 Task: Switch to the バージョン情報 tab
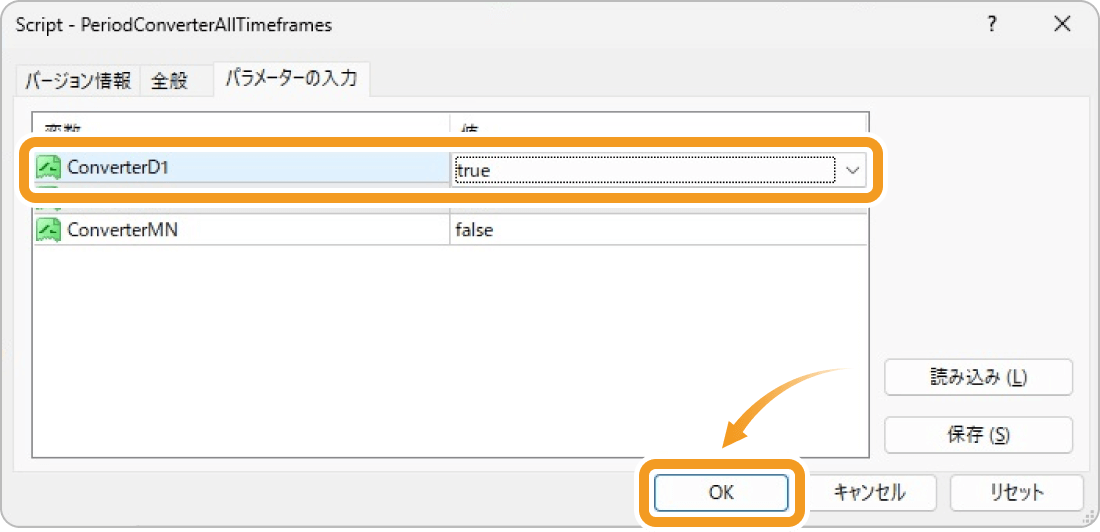[78, 81]
